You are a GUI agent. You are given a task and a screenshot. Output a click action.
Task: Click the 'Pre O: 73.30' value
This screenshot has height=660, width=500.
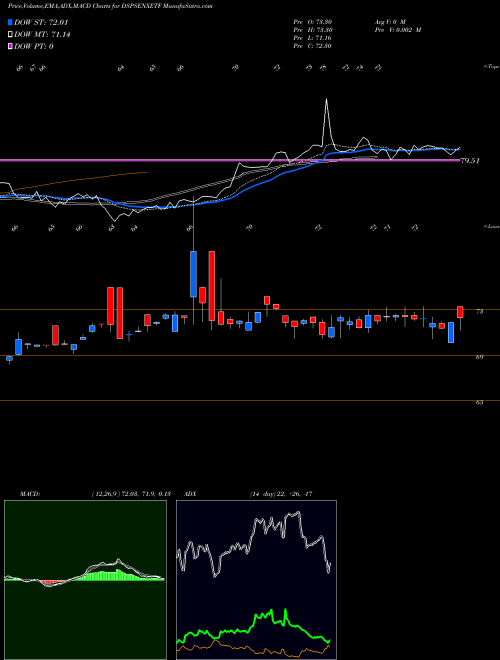tap(312, 22)
